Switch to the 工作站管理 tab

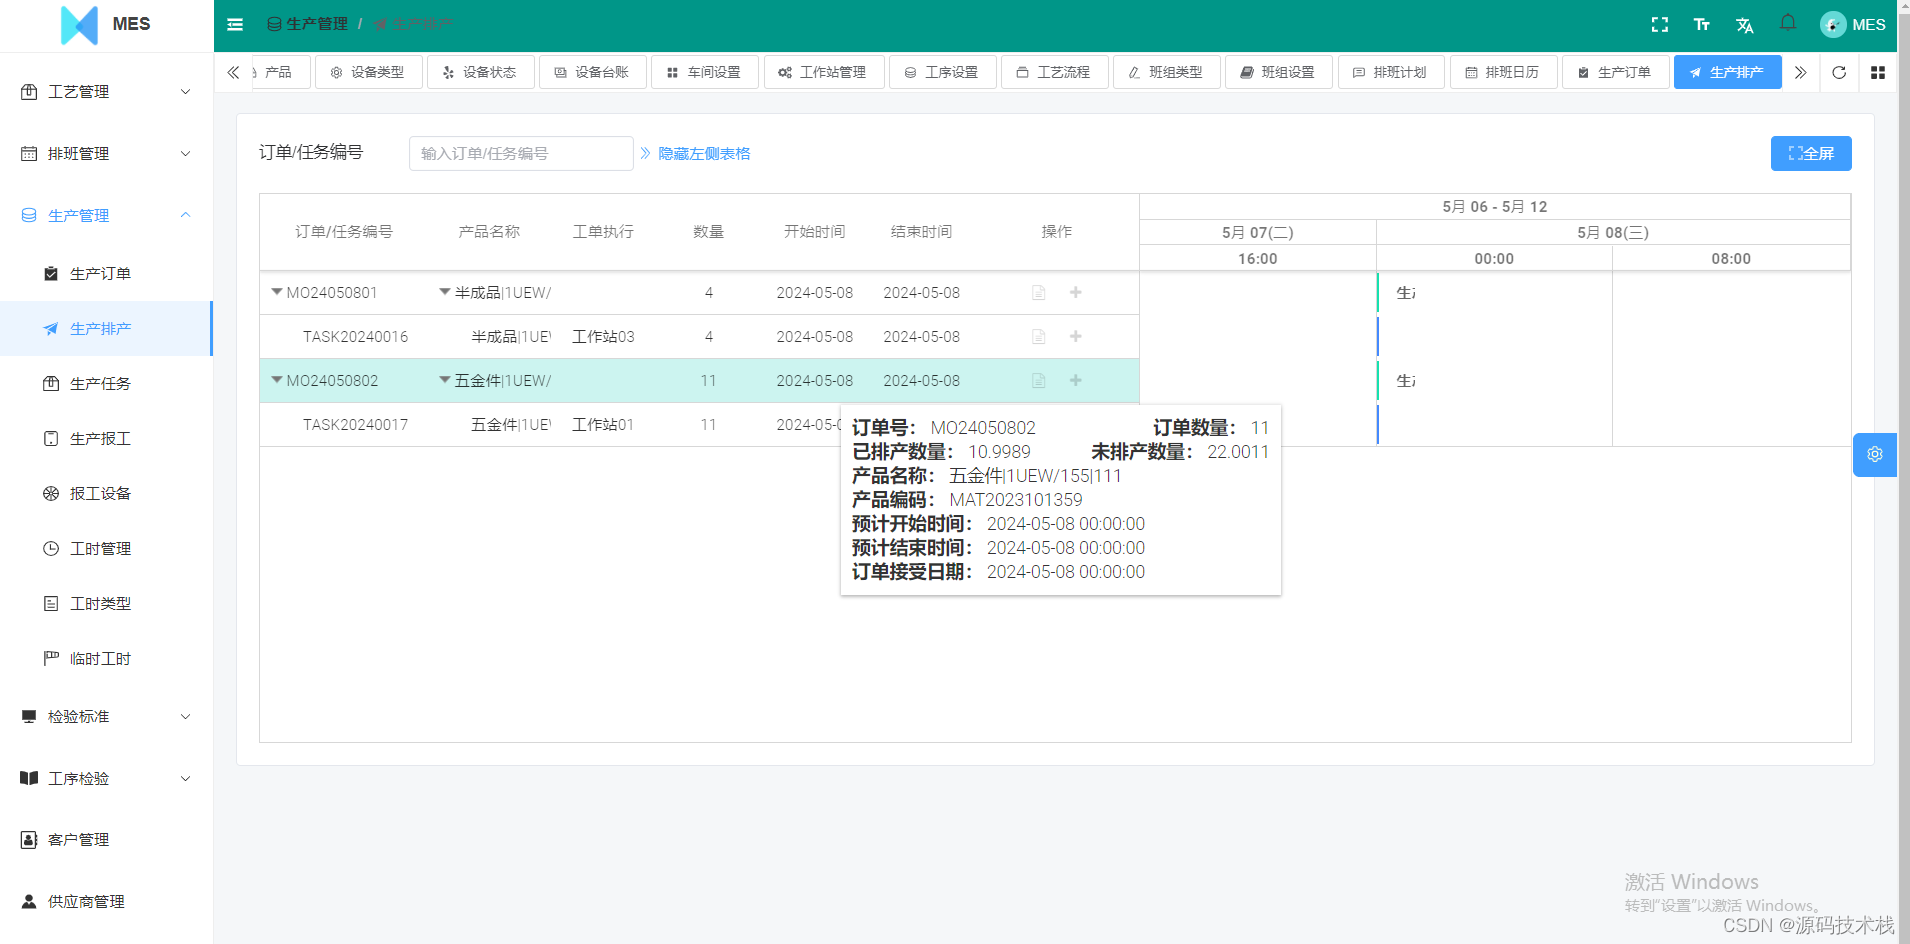coord(823,72)
